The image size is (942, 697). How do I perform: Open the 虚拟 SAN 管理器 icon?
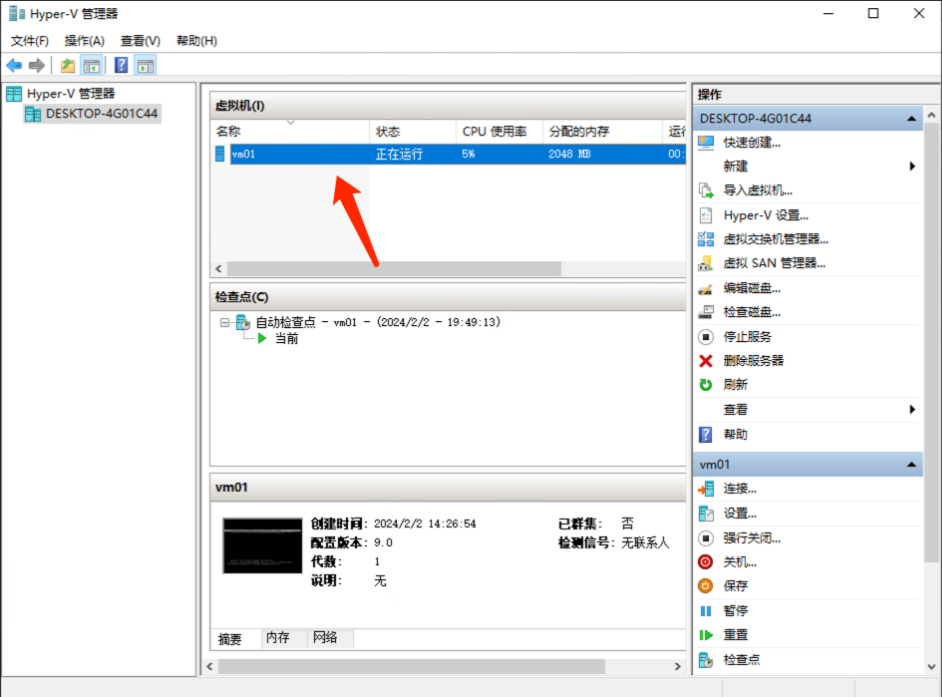click(x=706, y=264)
